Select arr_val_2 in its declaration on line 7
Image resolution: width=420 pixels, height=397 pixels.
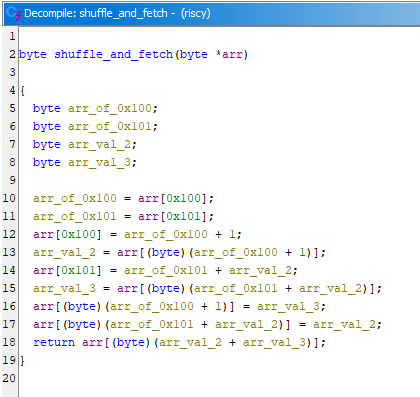pos(99,144)
